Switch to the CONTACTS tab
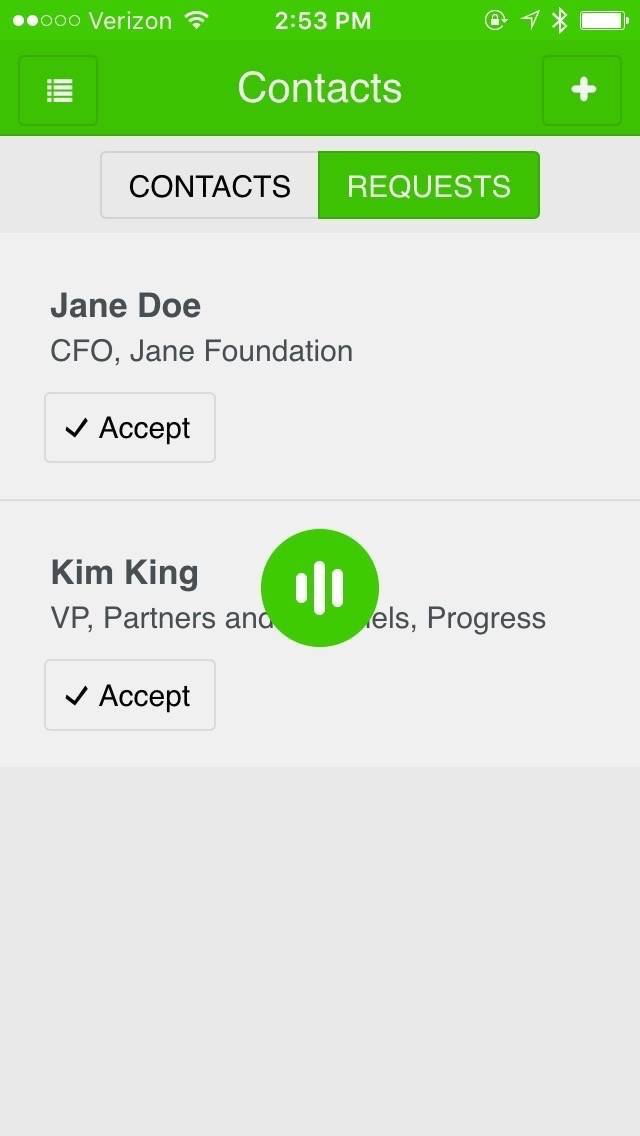 pos(210,186)
